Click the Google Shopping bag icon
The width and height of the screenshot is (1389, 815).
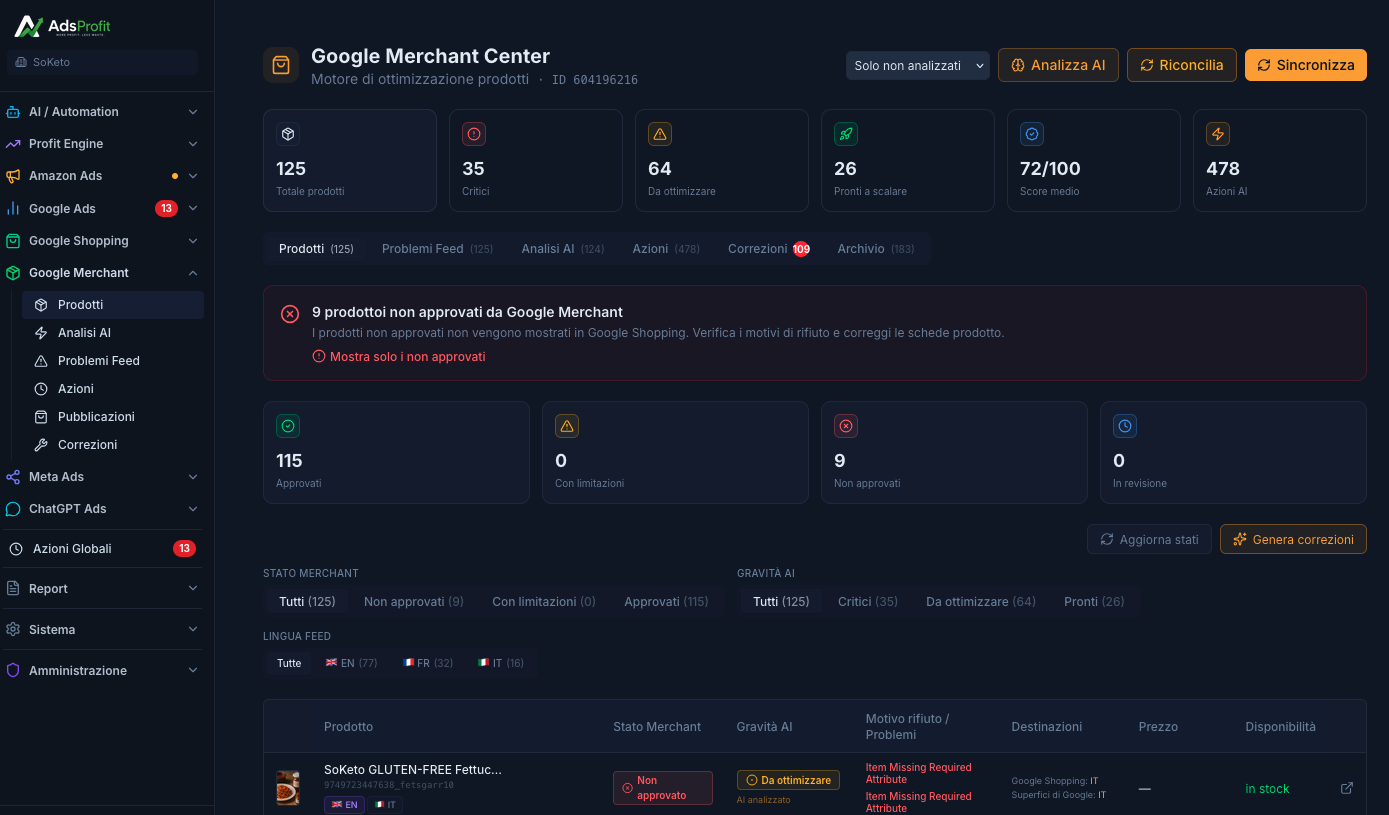[13, 241]
